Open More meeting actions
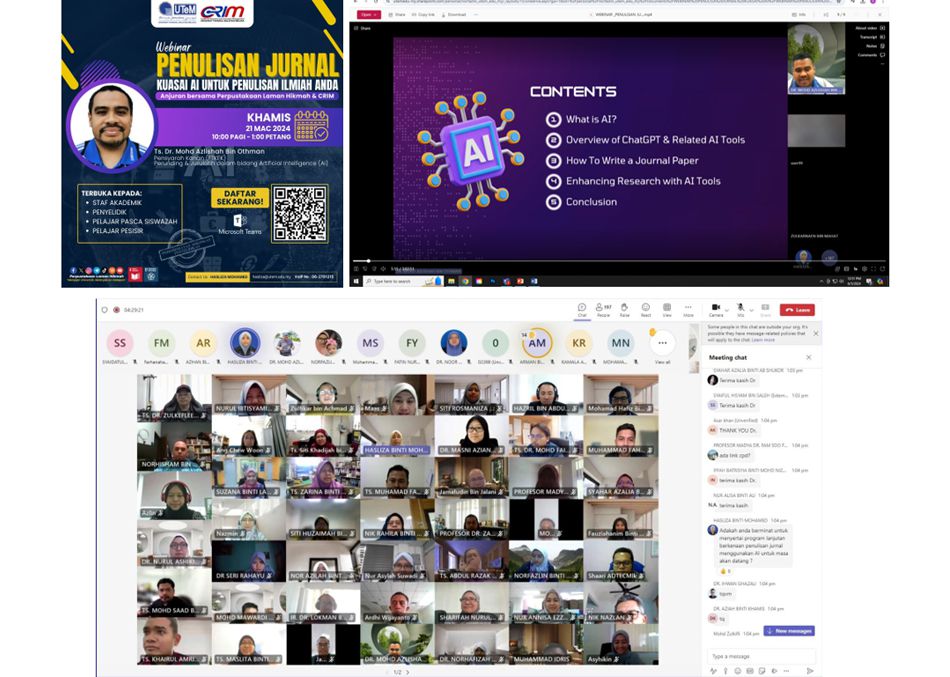Viewport: 950px width, 677px height. click(x=688, y=309)
